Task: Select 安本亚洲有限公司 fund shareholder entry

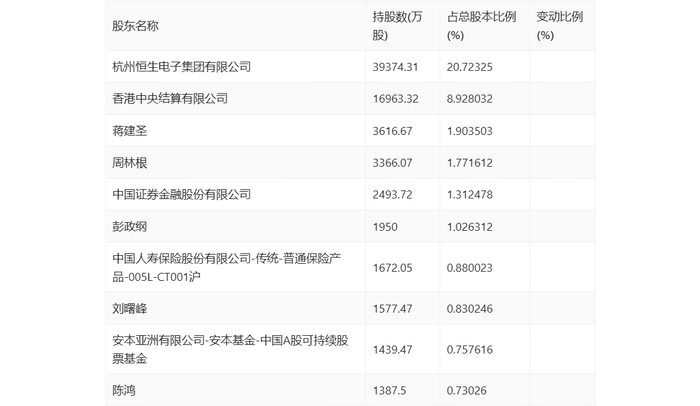Action: coord(230,349)
